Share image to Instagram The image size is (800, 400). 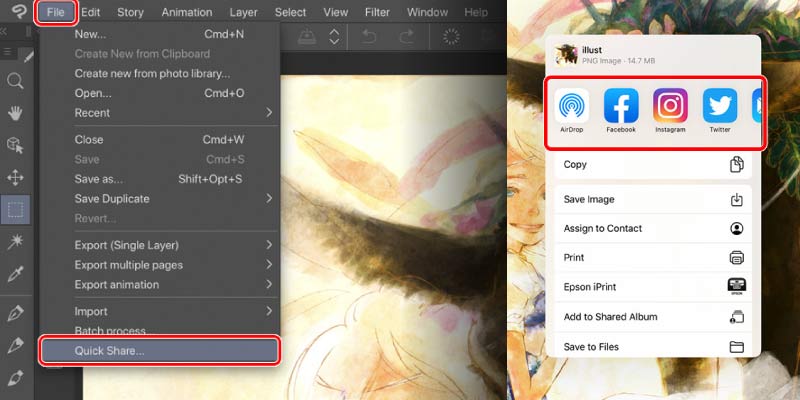point(670,109)
